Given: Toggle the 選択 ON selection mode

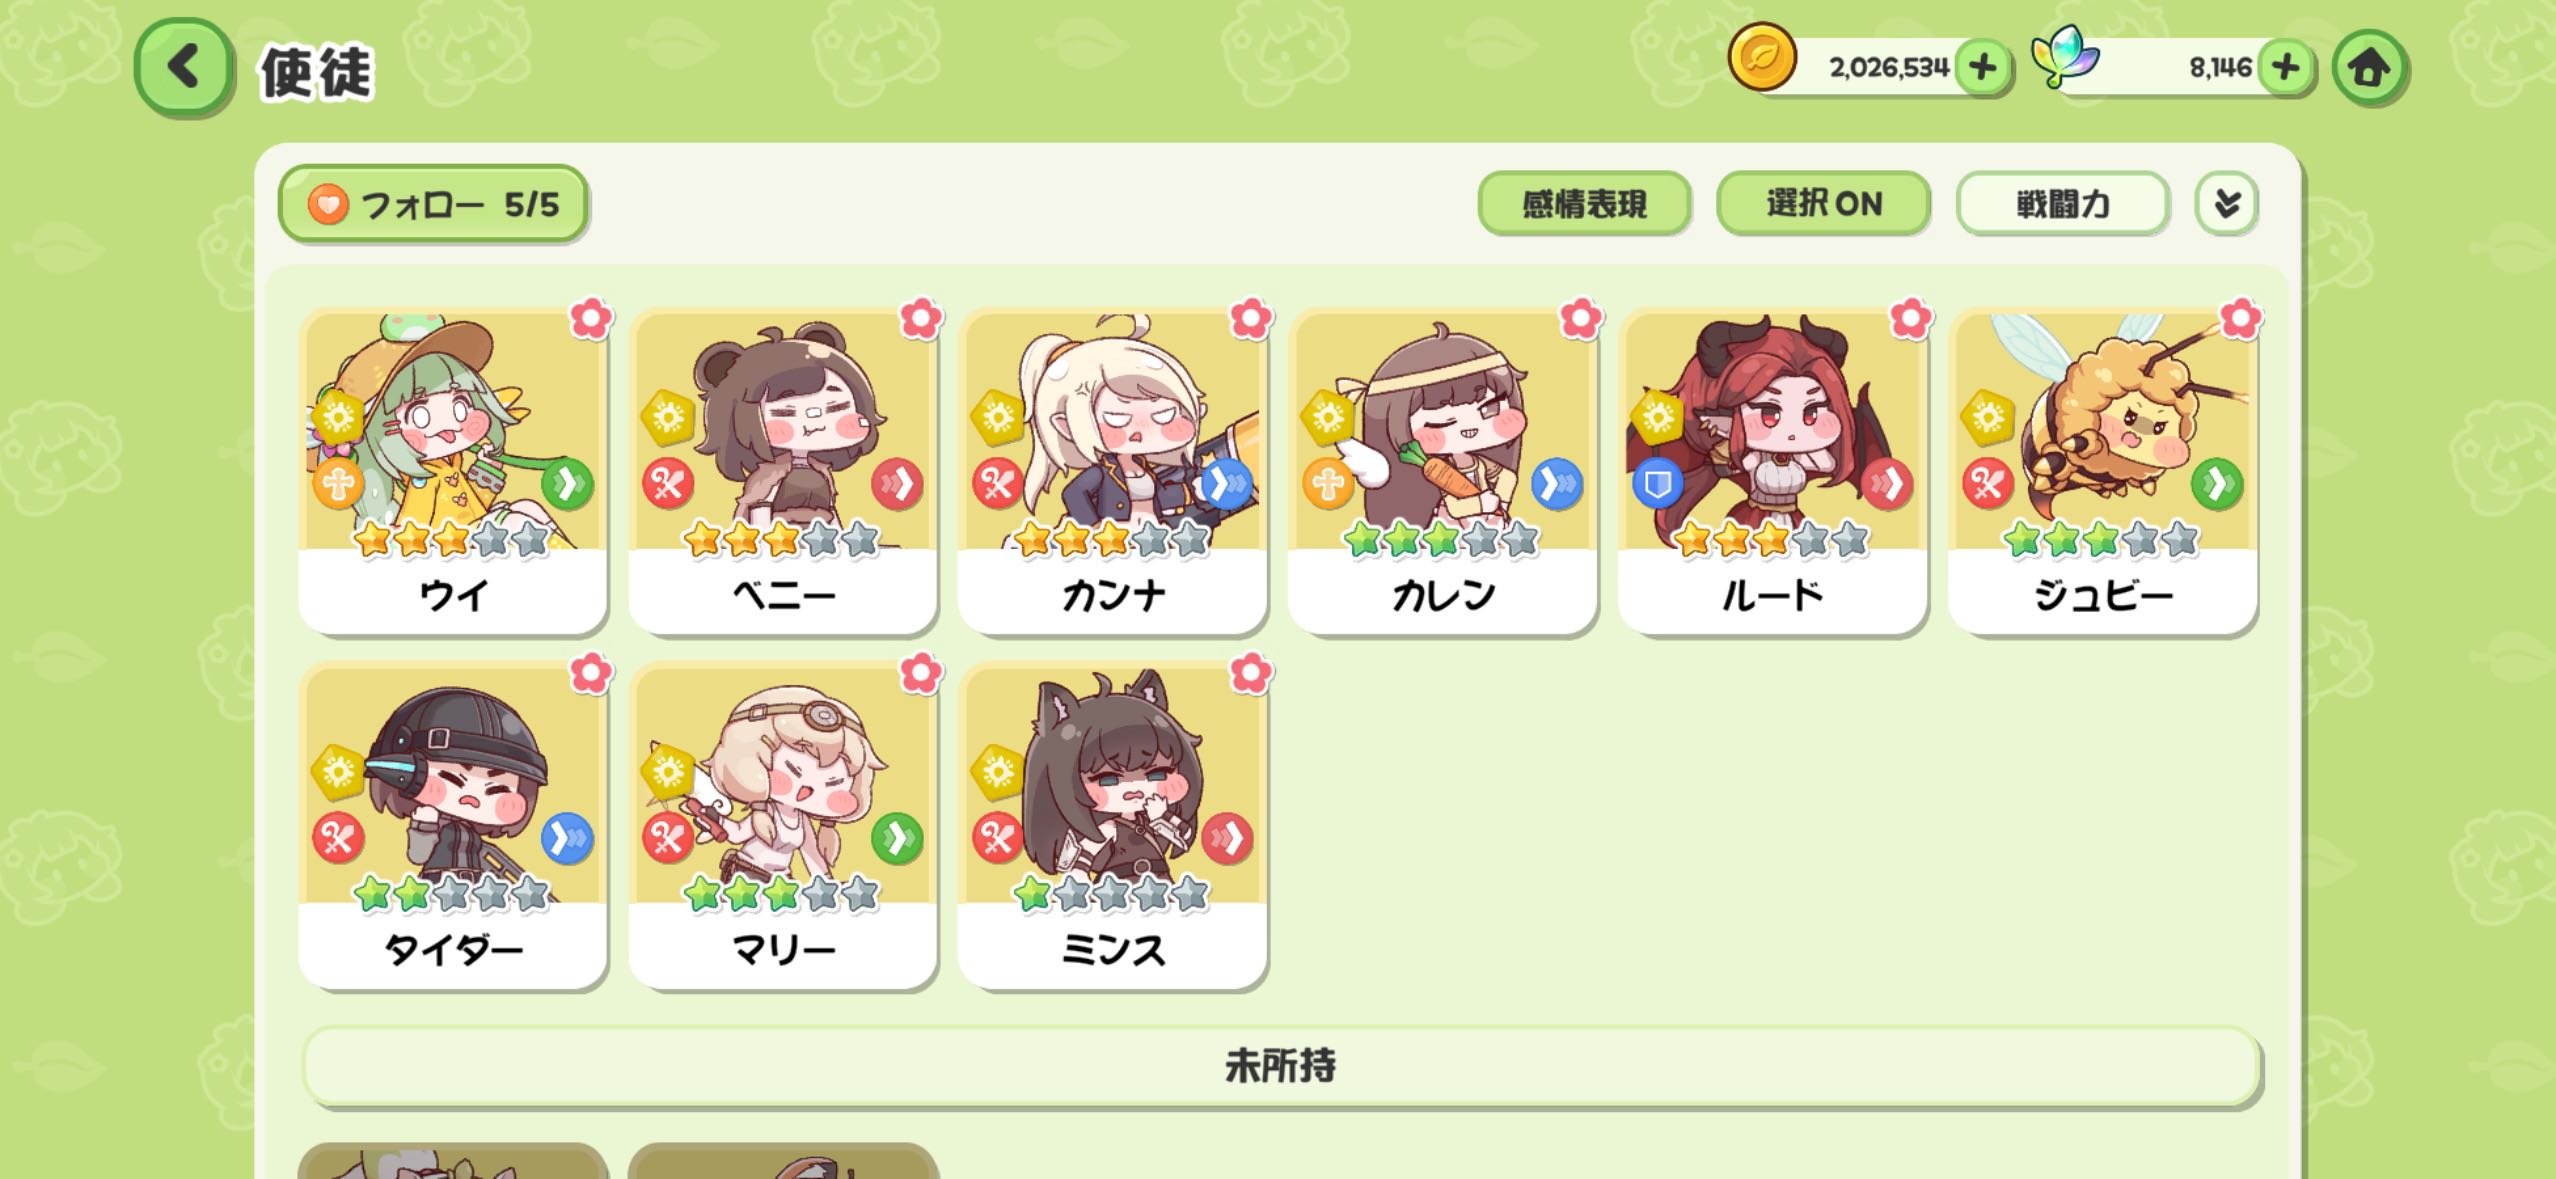Looking at the screenshot, I should click(x=1823, y=204).
